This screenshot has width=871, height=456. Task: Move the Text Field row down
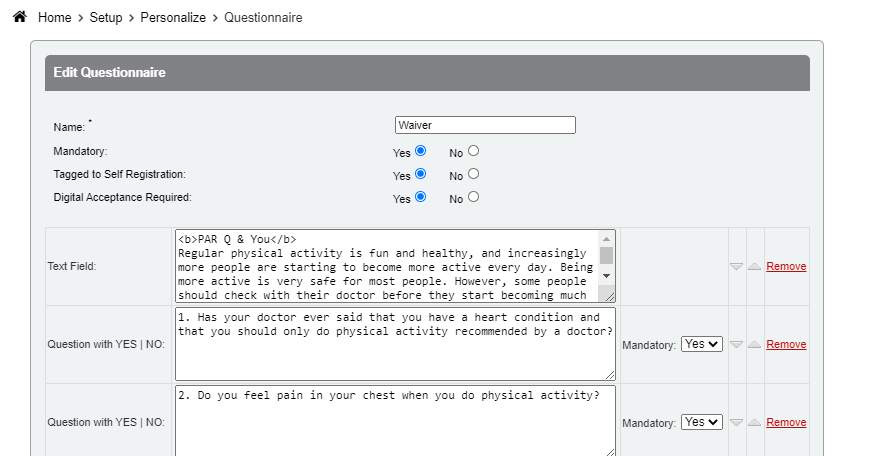click(737, 267)
